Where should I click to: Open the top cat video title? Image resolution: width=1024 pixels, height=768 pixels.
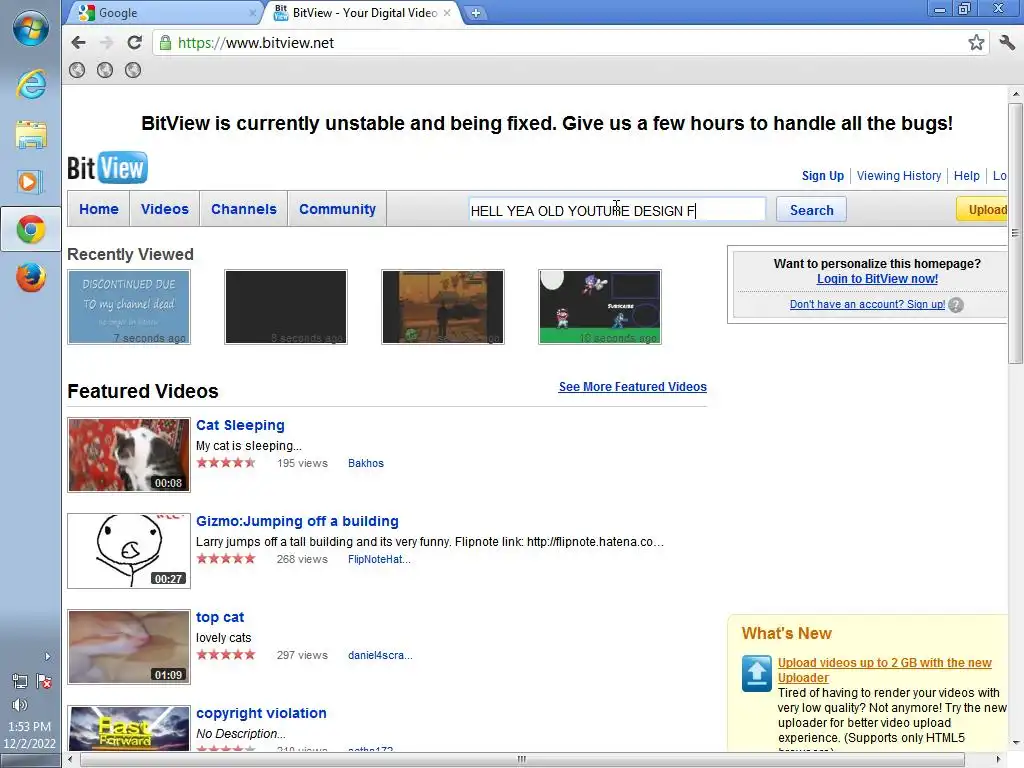[220, 617]
